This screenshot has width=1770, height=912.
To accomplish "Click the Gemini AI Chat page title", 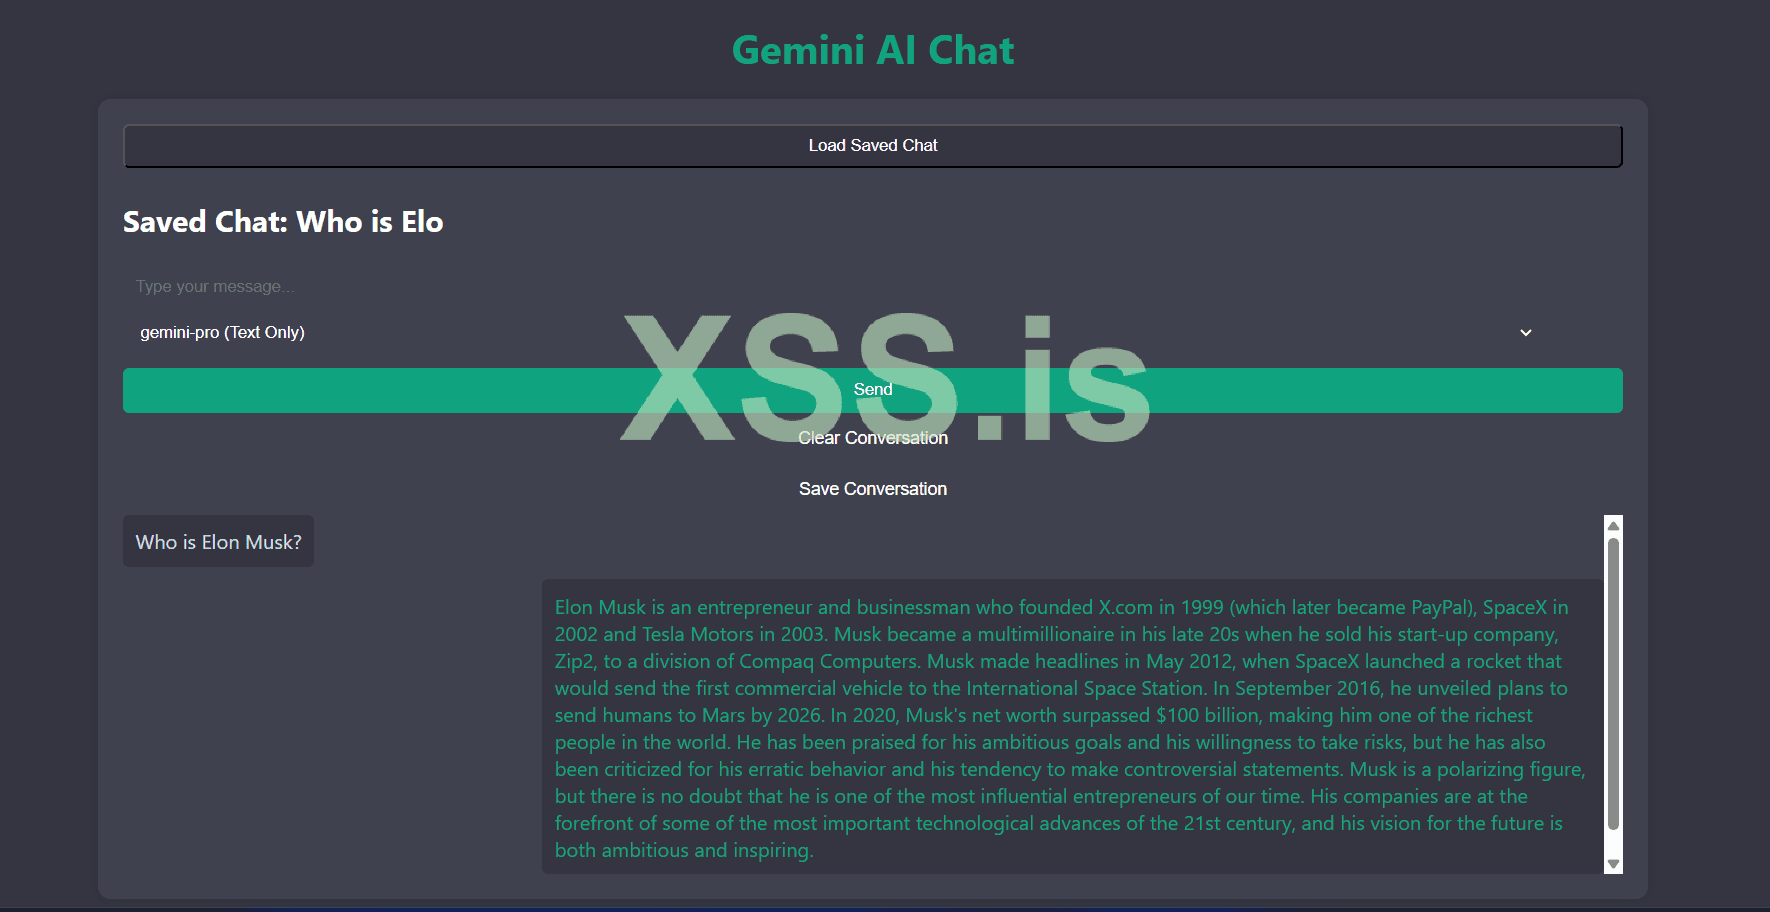I will tap(872, 51).
